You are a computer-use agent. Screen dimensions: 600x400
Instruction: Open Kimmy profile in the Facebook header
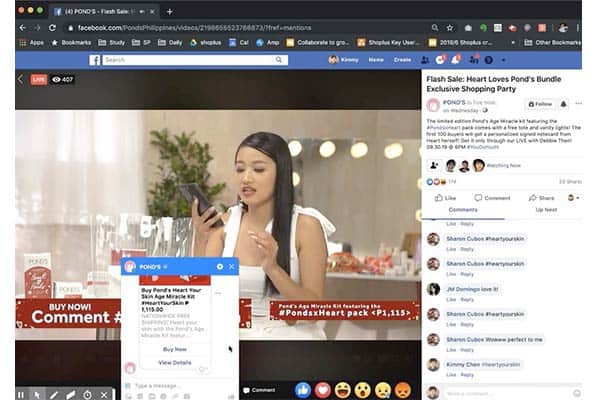(344, 60)
